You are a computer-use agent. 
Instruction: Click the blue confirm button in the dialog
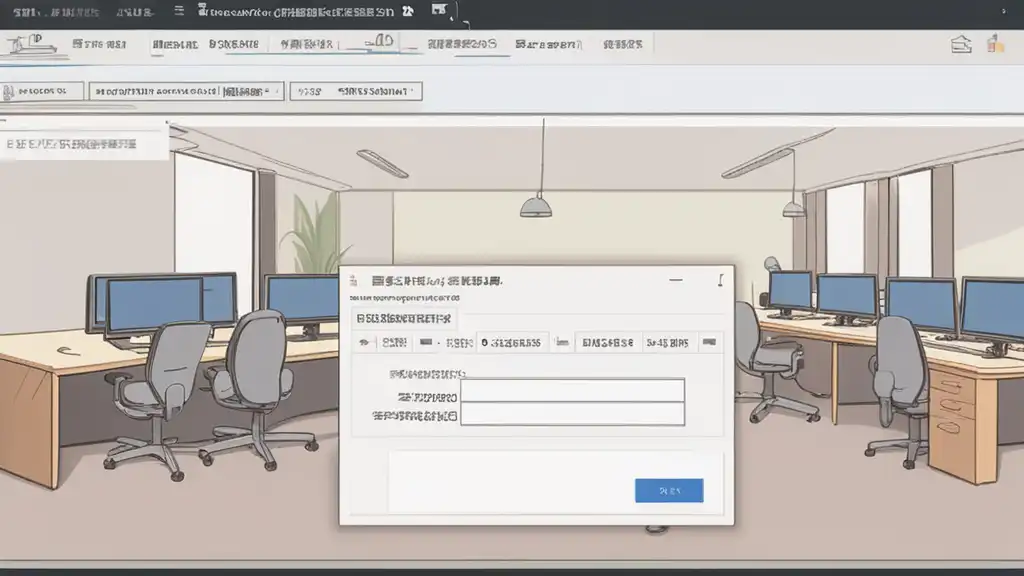[x=669, y=490]
